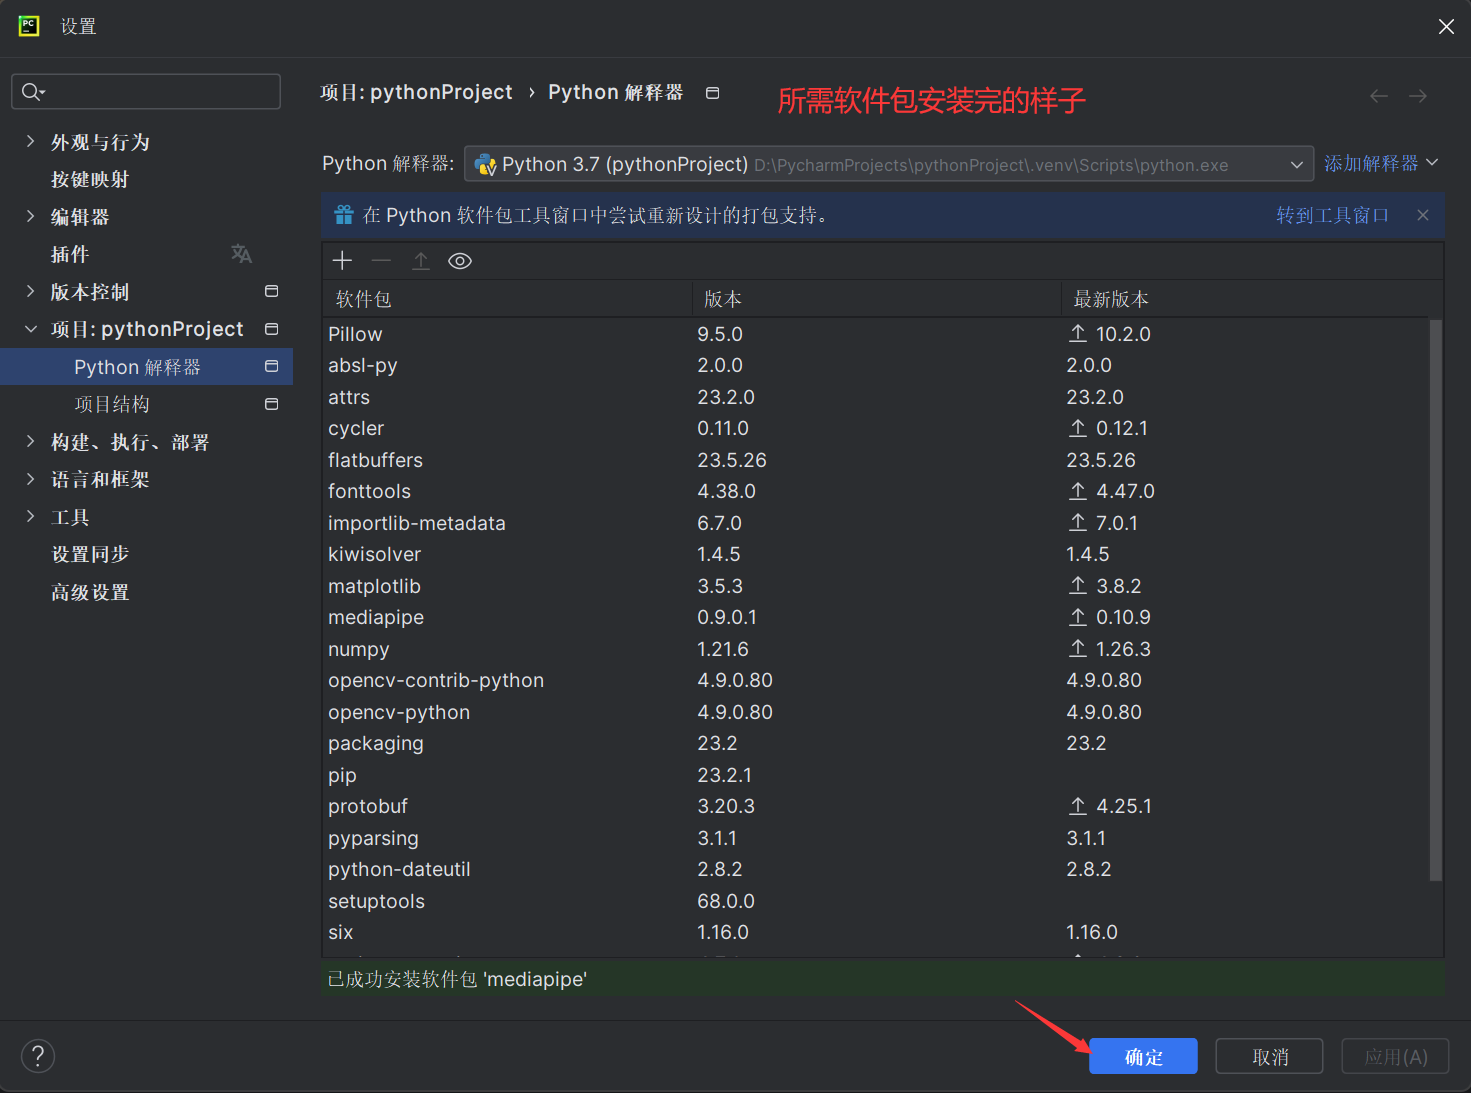Click the plus icon to install package
Screen dimensions: 1471x1093
pos(342,261)
